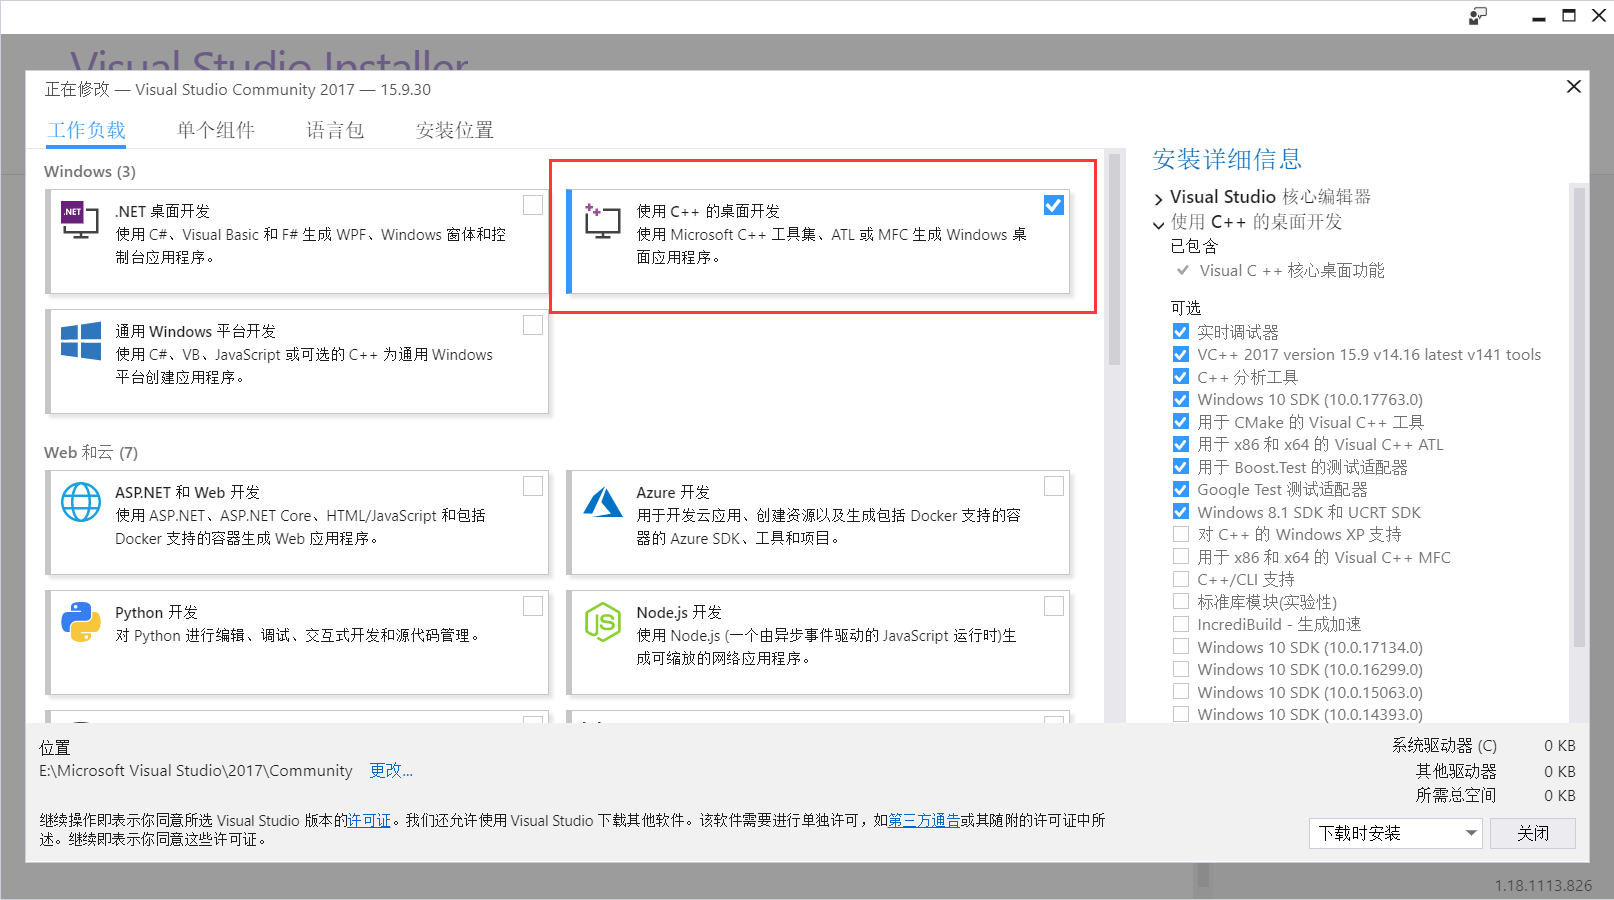The width and height of the screenshot is (1614, 900).
Task: Uncheck the 实时调试器 optional component
Action: [1181, 332]
